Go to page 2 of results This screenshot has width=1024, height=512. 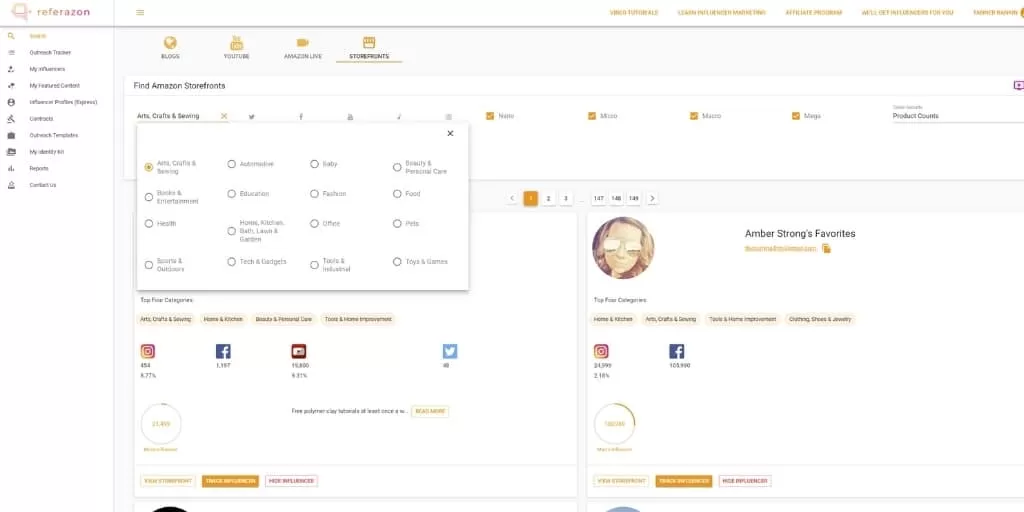[x=549, y=199]
